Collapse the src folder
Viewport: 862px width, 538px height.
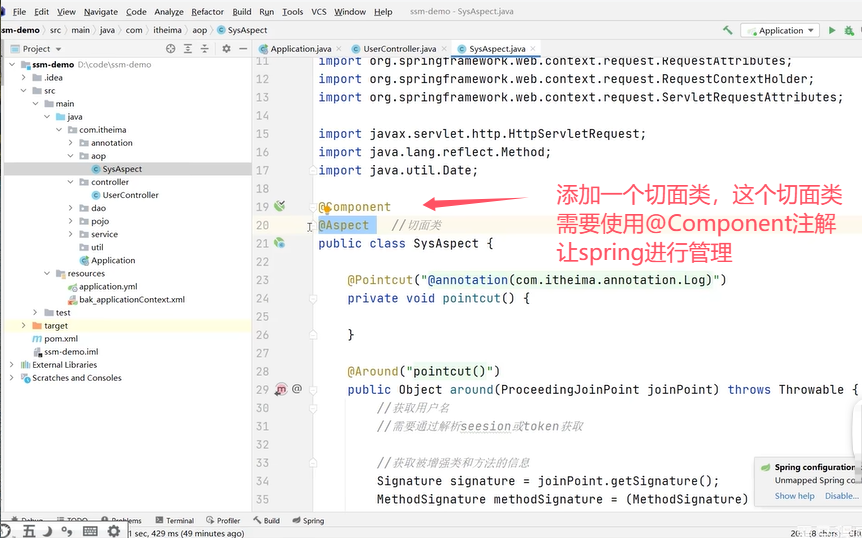click(24, 91)
